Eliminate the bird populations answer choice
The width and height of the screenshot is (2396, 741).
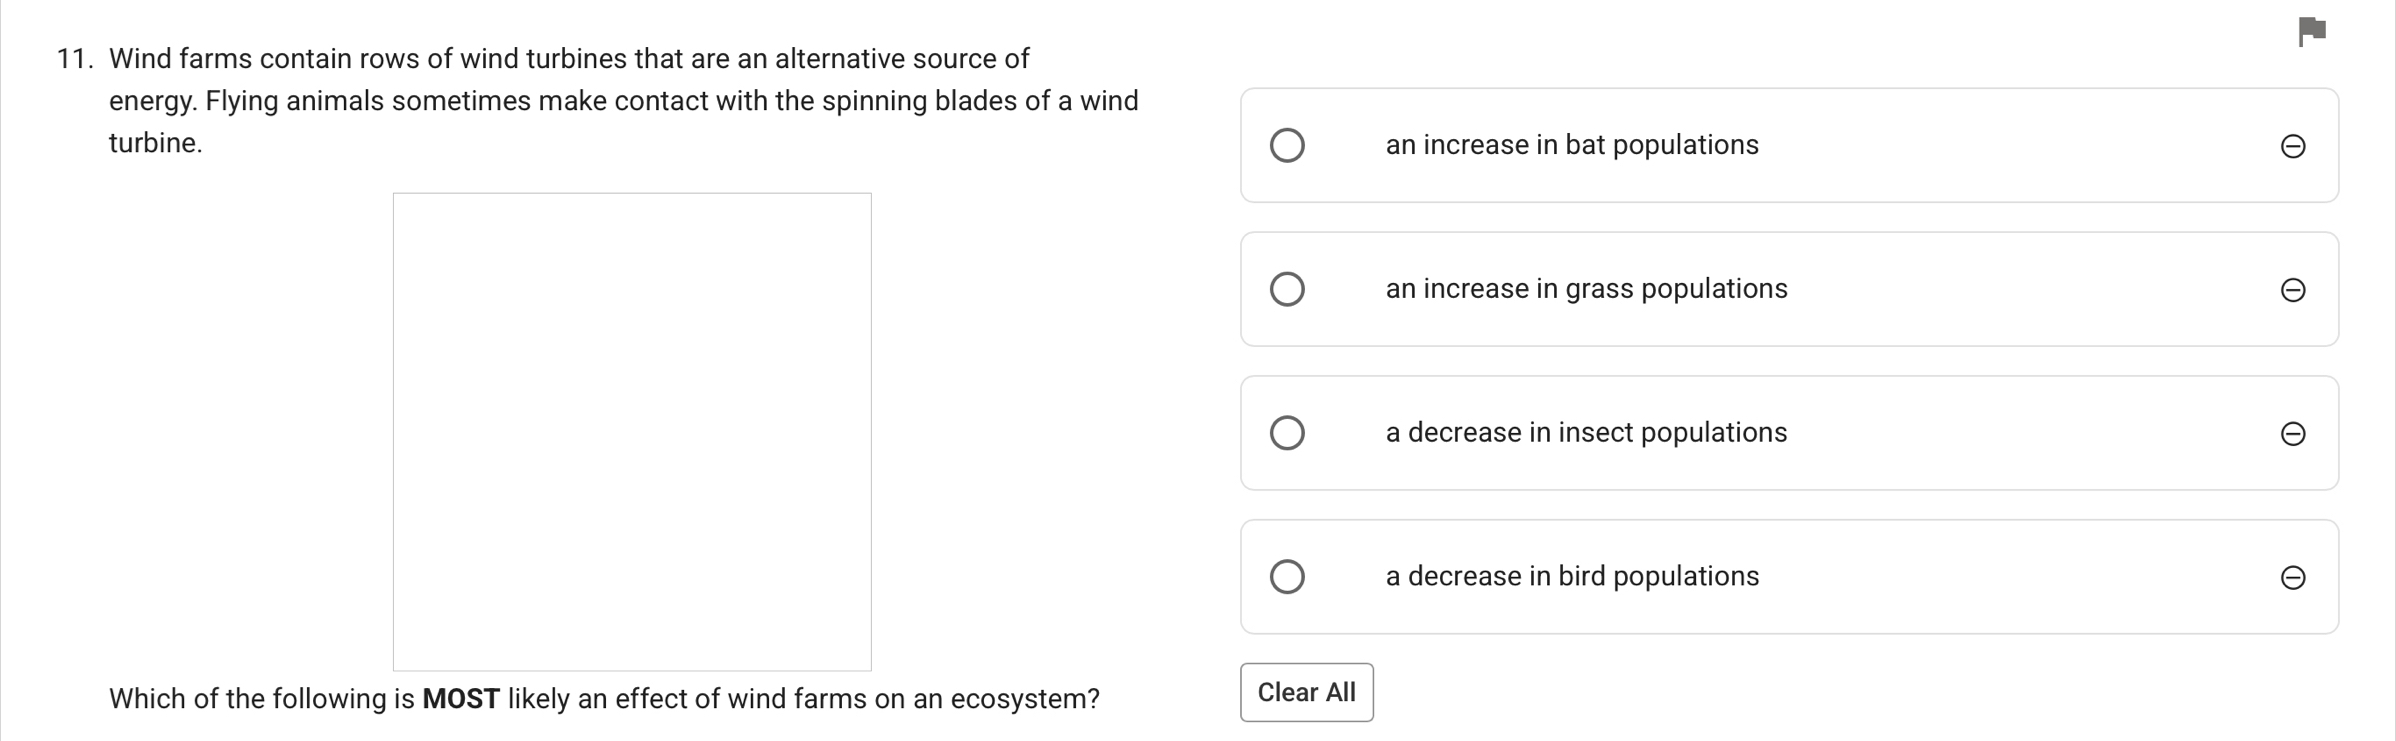pos(2293,578)
